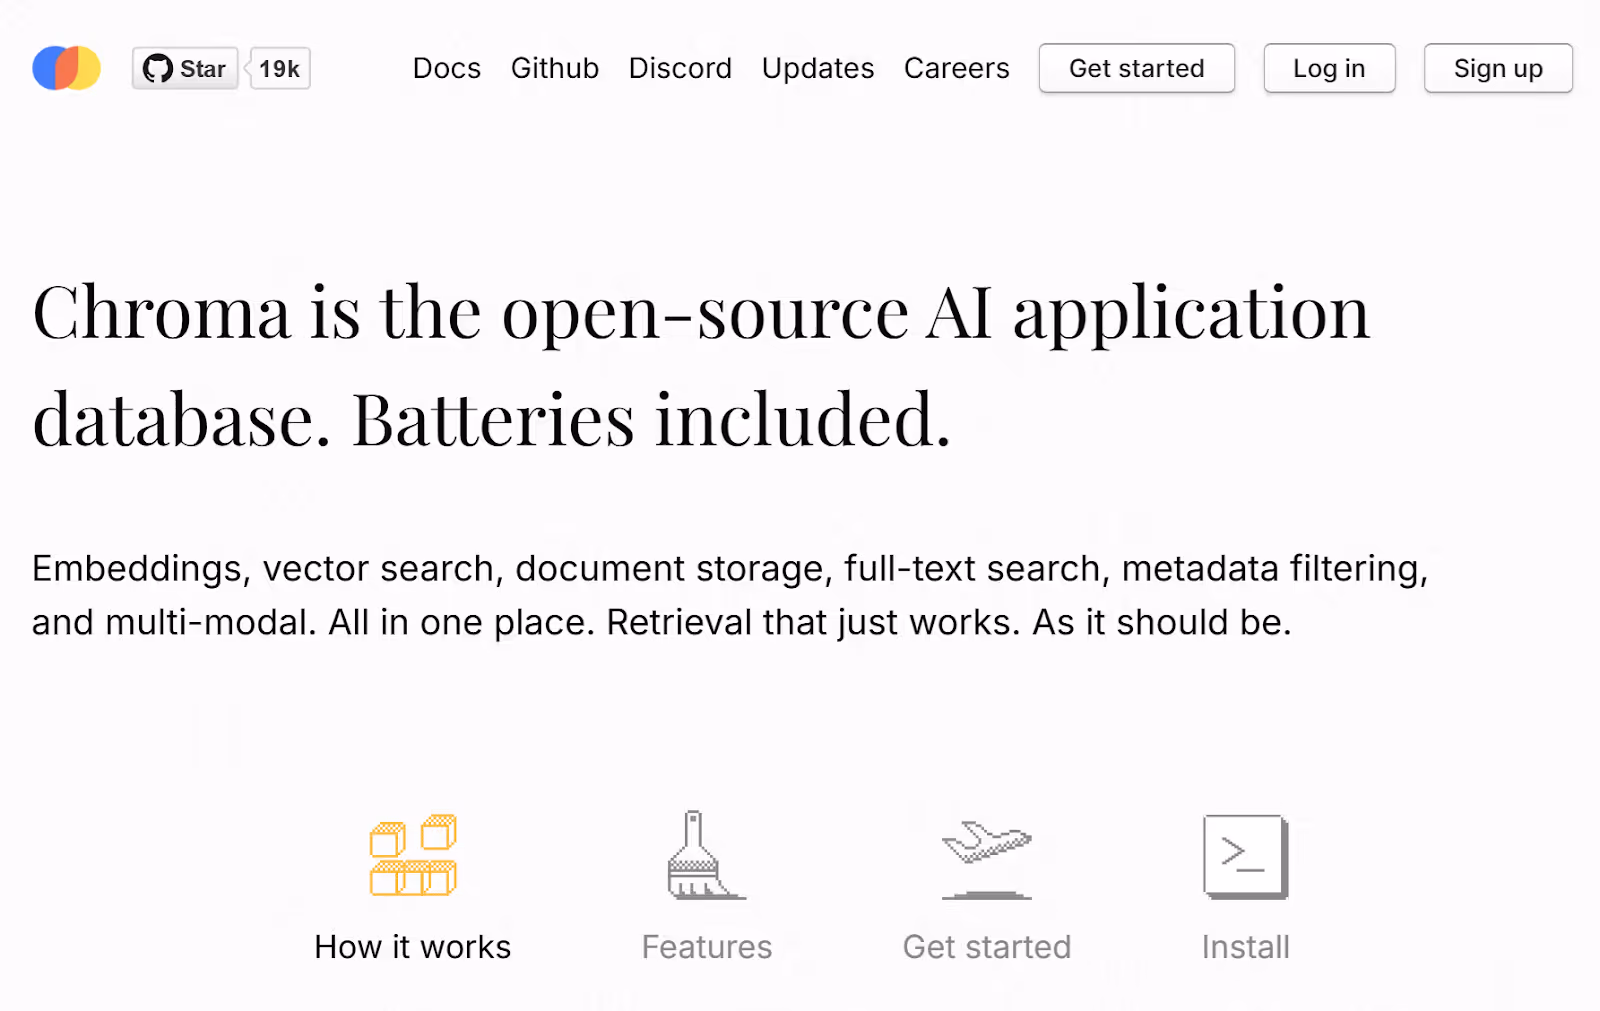Click the line starting 'Embeddings, vector search'
The image size is (1600, 1011).
click(730, 568)
